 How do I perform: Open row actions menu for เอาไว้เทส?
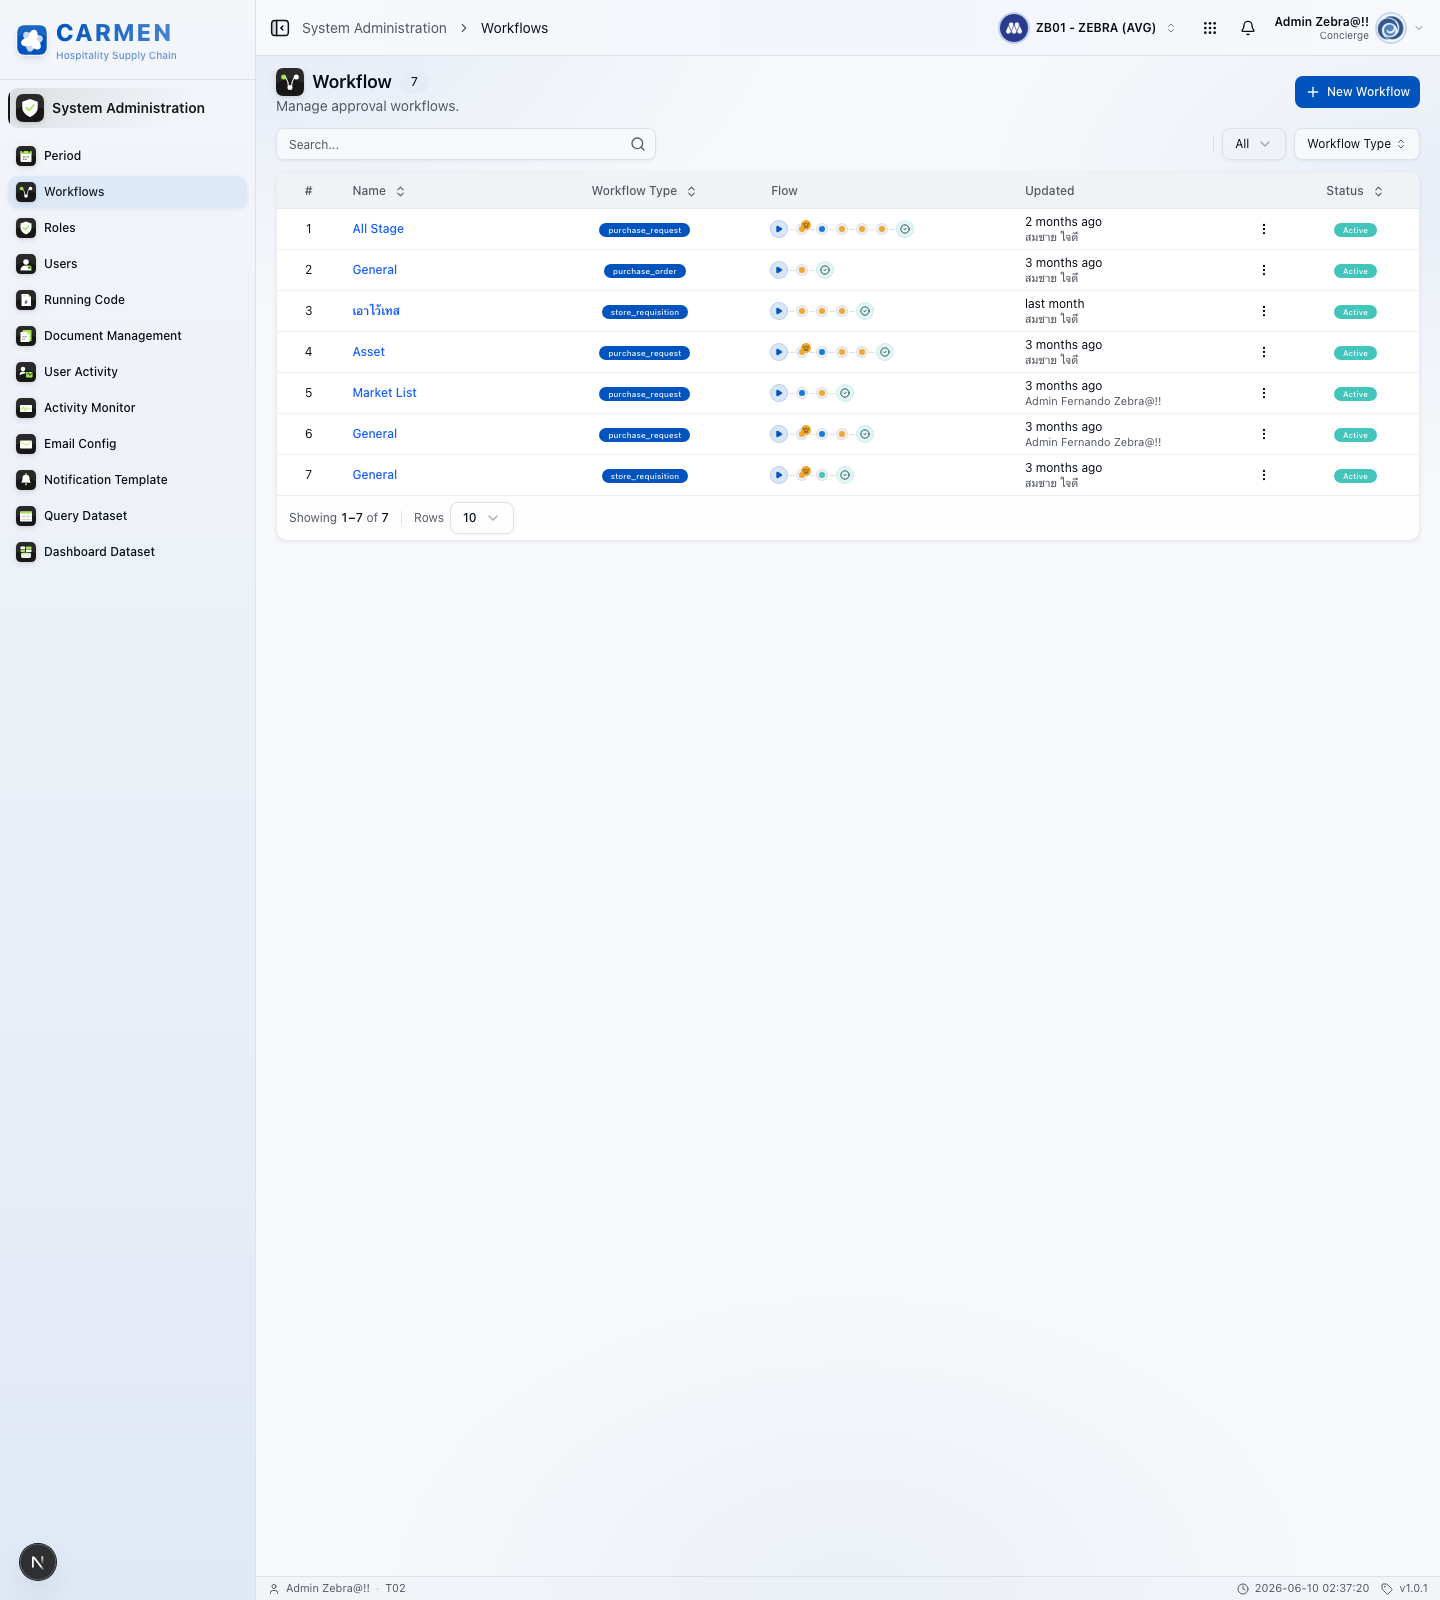pyautogui.click(x=1264, y=311)
